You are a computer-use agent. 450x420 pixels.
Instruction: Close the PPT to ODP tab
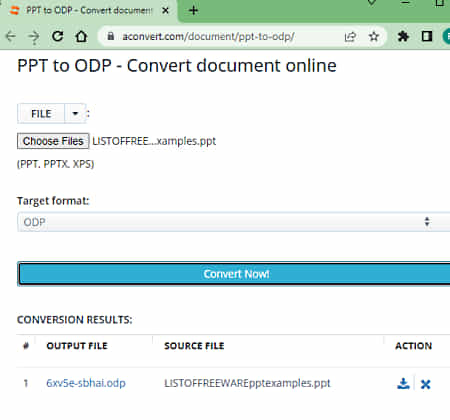165,11
